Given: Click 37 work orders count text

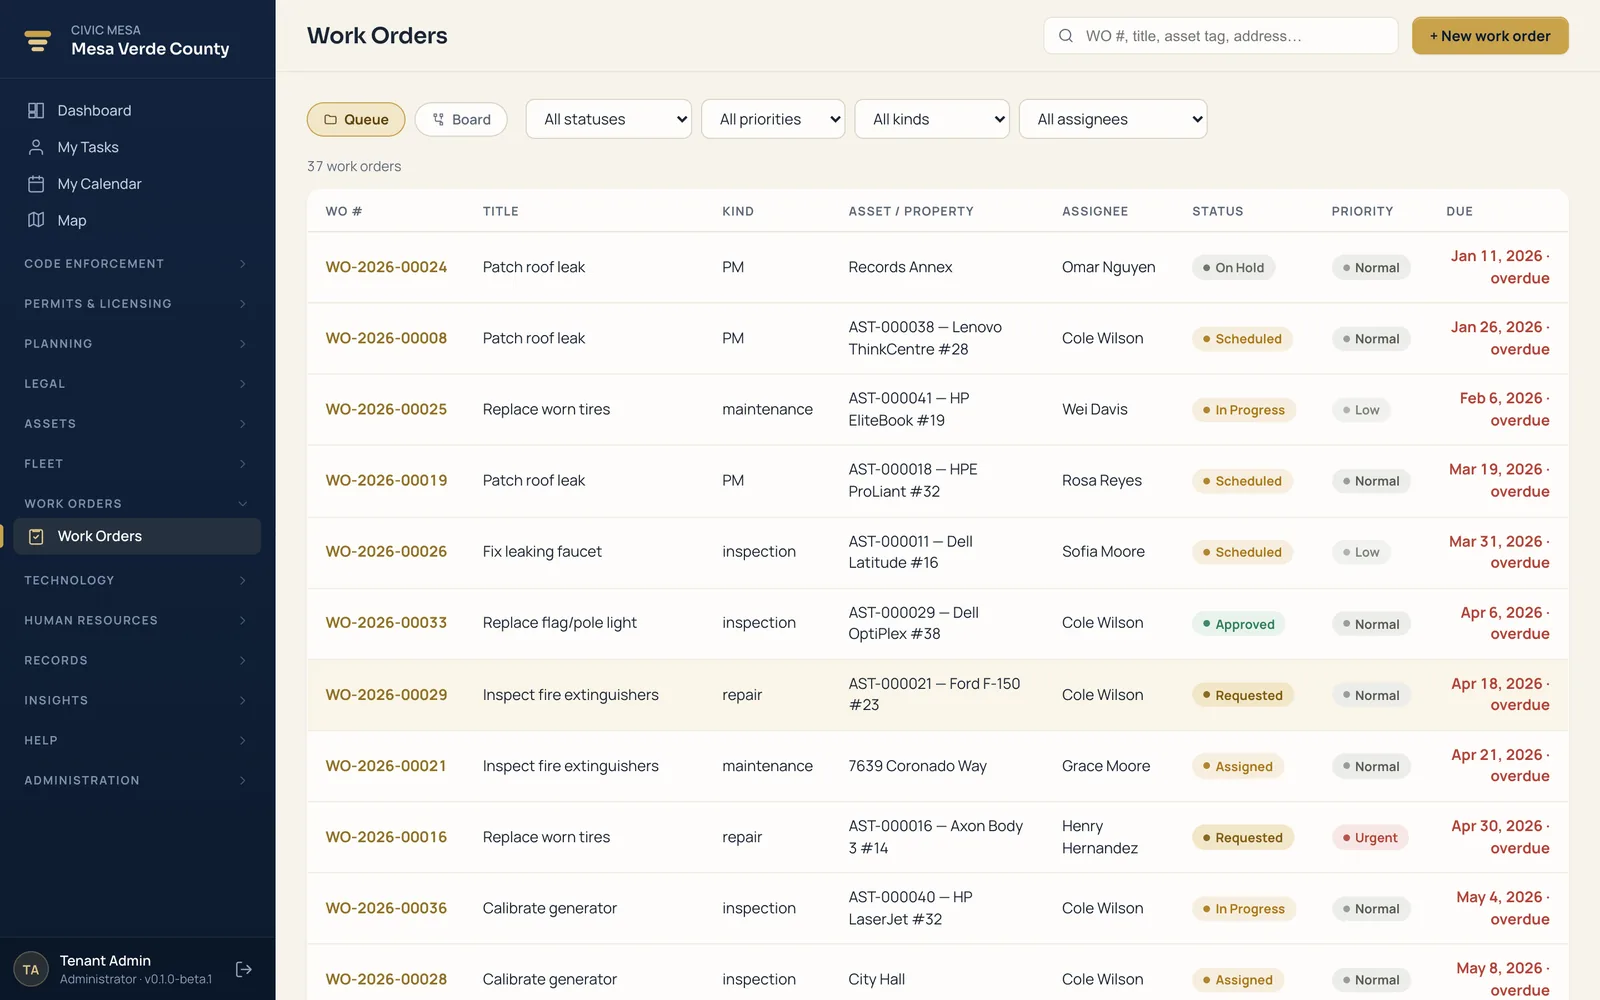Looking at the screenshot, I should (354, 166).
